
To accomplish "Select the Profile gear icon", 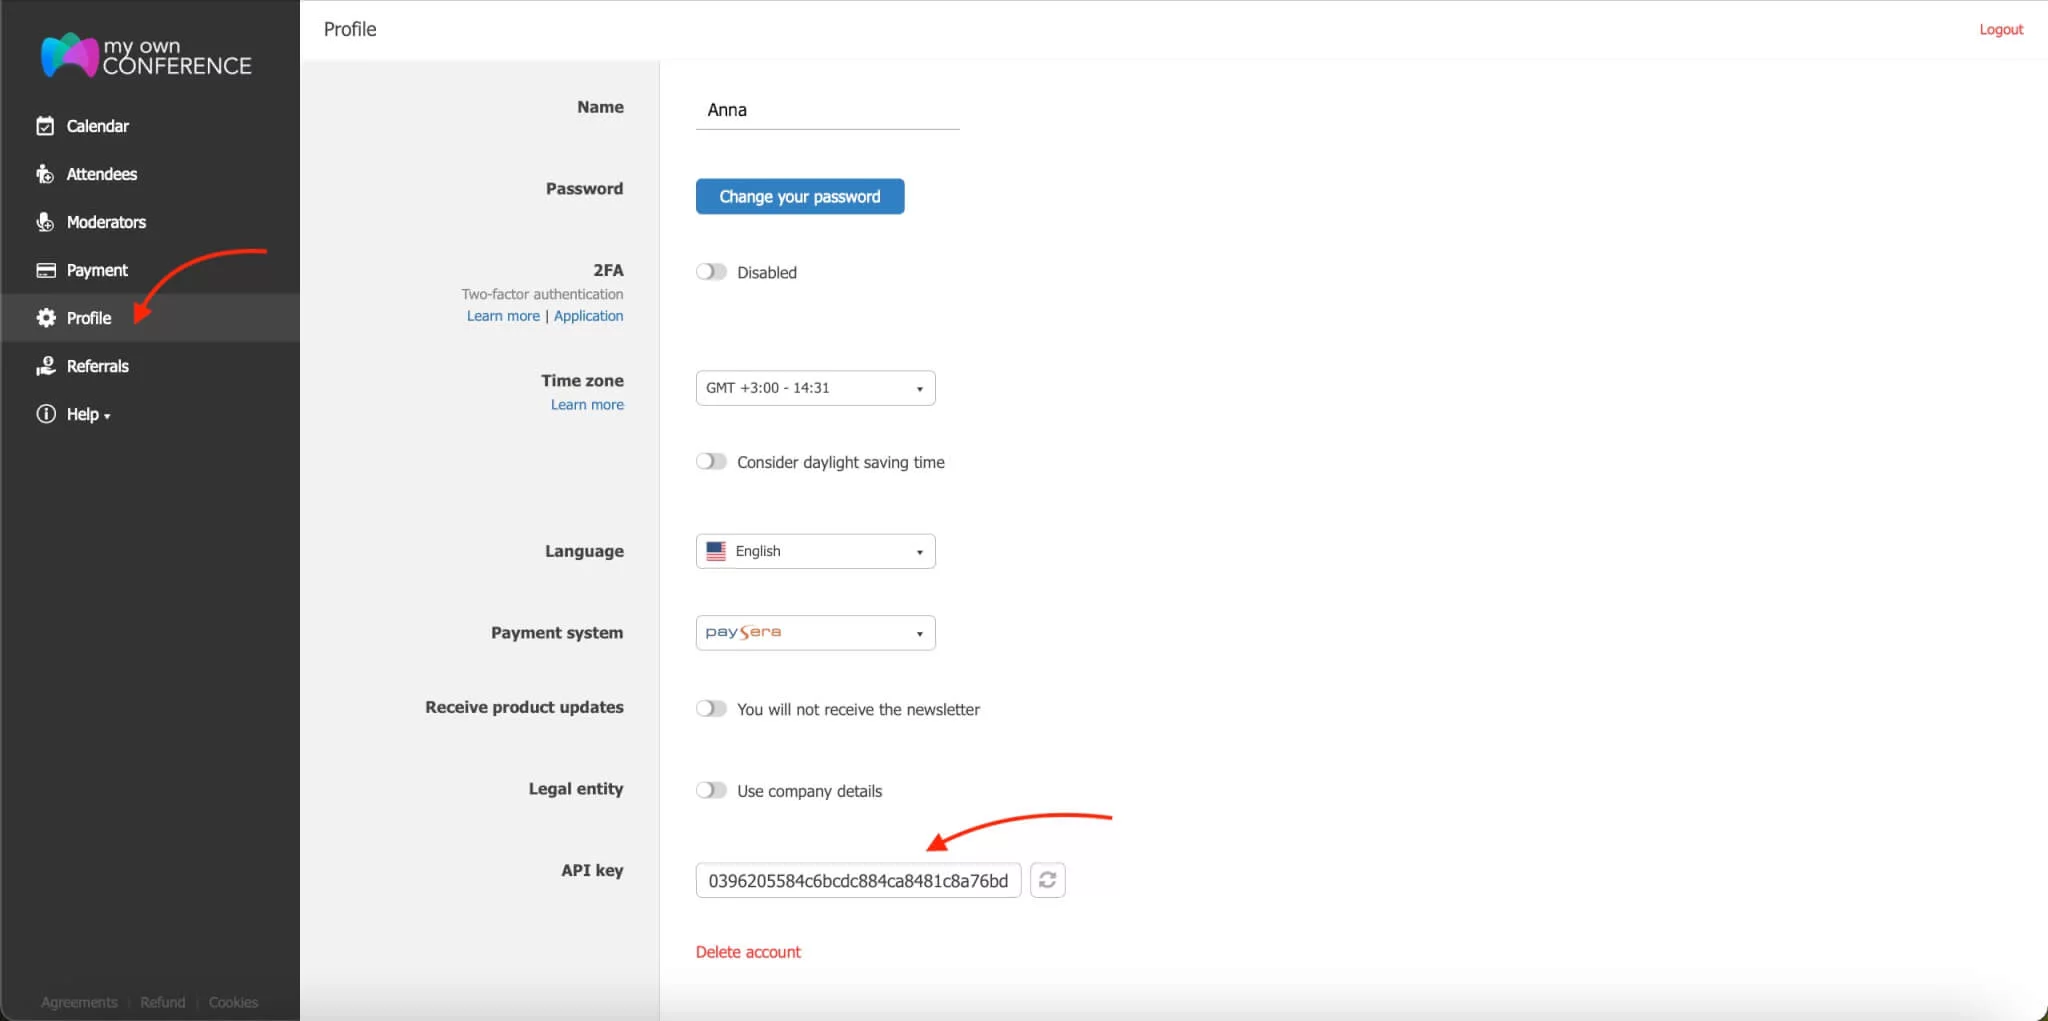I will tap(45, 318).
